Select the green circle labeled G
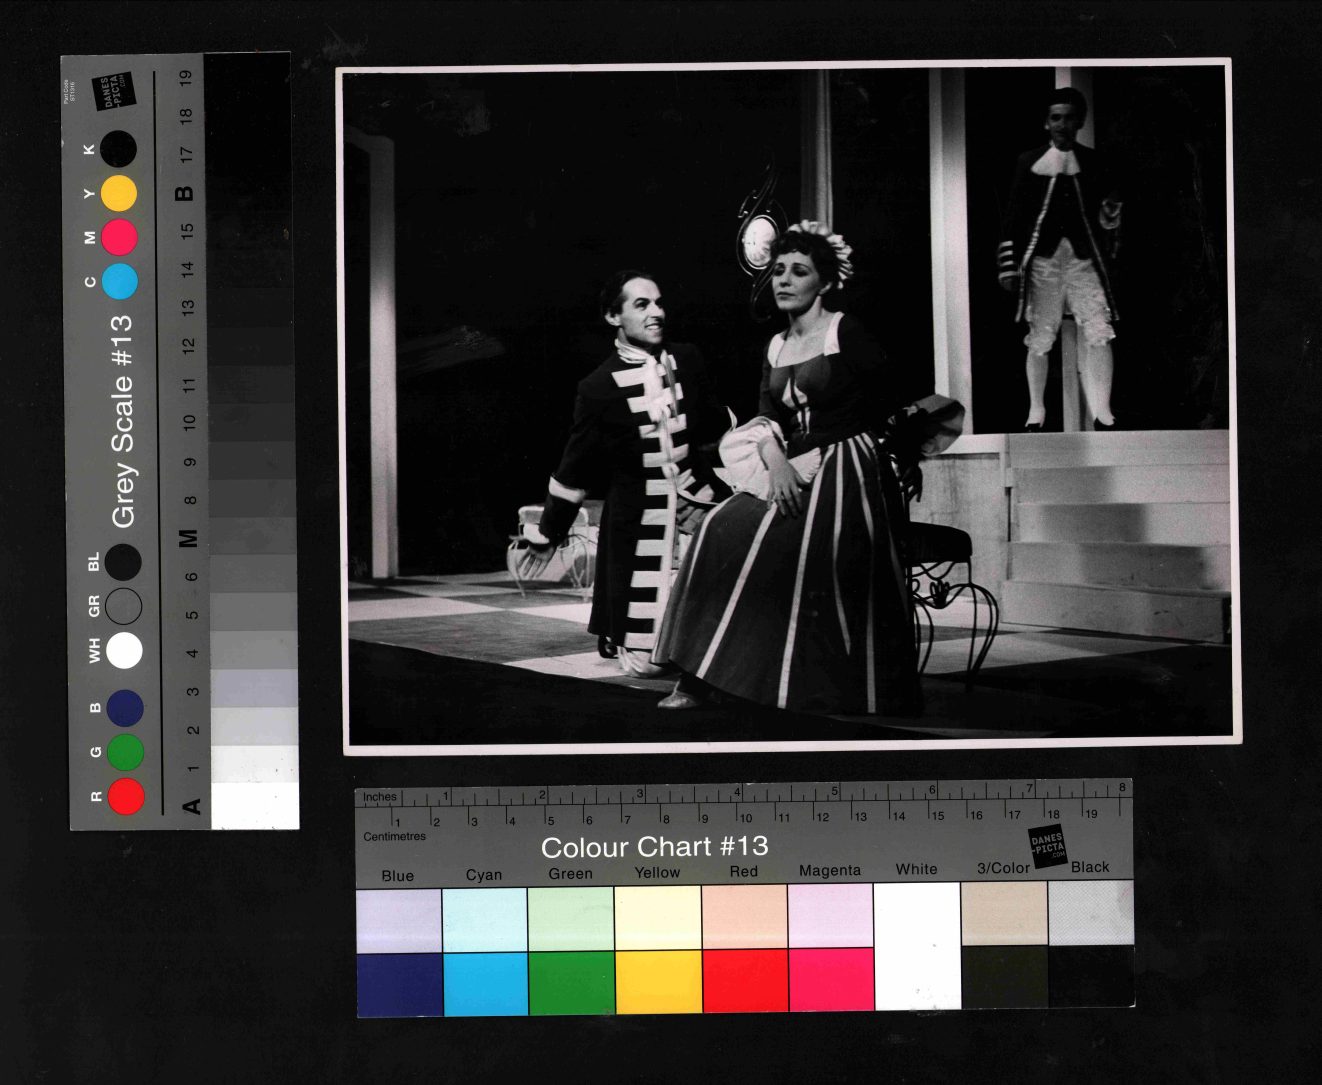Screen dimensions: 1322x1085 click(126, 752)
